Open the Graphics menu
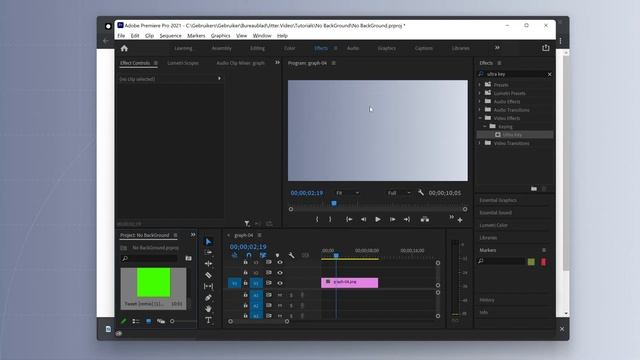 220,36
